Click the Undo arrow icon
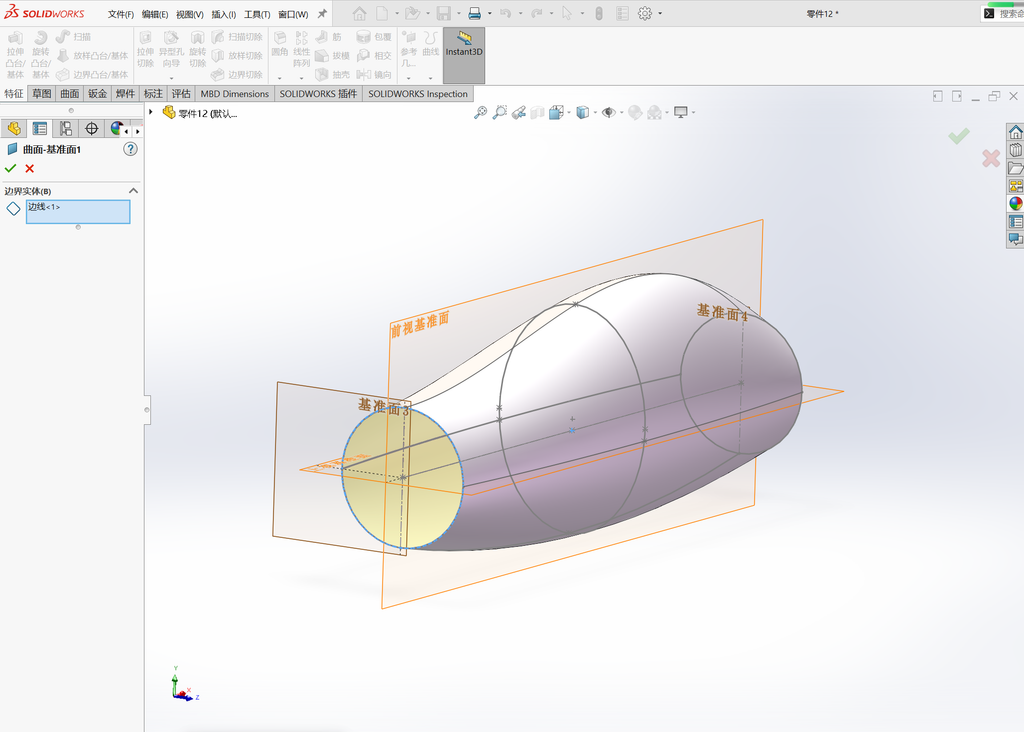 coord(505,13)
